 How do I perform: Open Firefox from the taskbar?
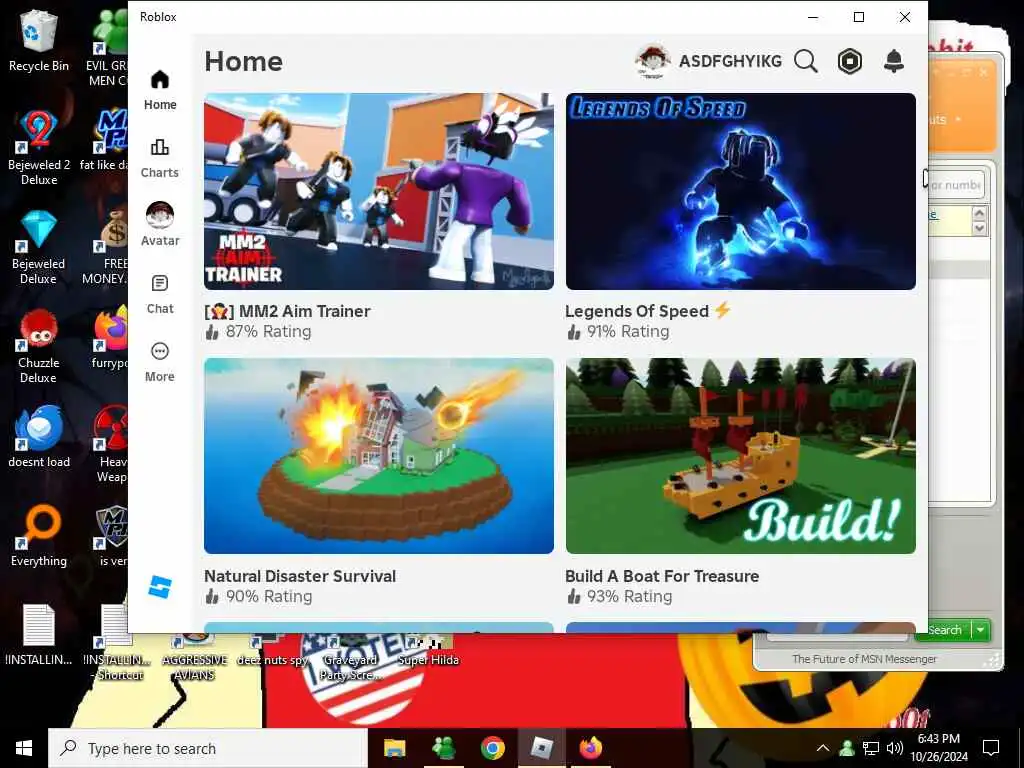(x=591, y=748)
